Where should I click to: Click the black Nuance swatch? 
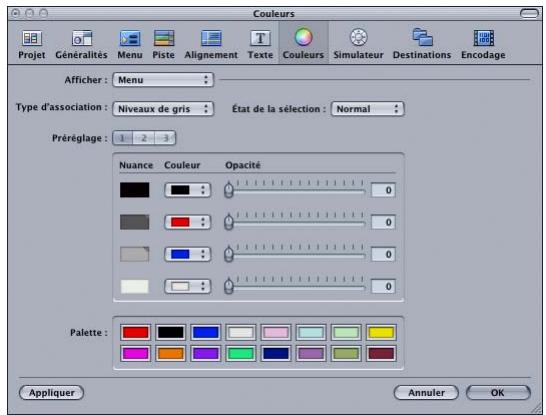click(x=134, y=190)
